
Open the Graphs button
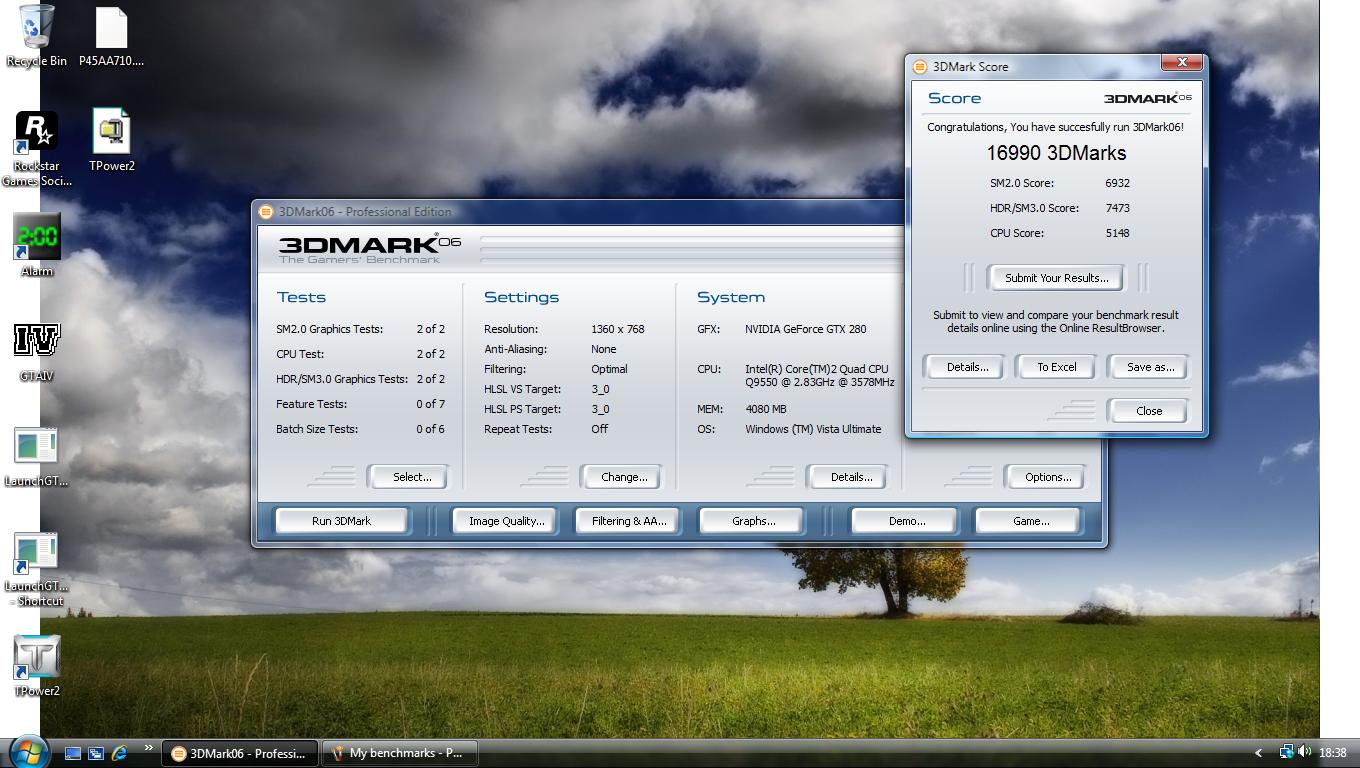[753, 521]
